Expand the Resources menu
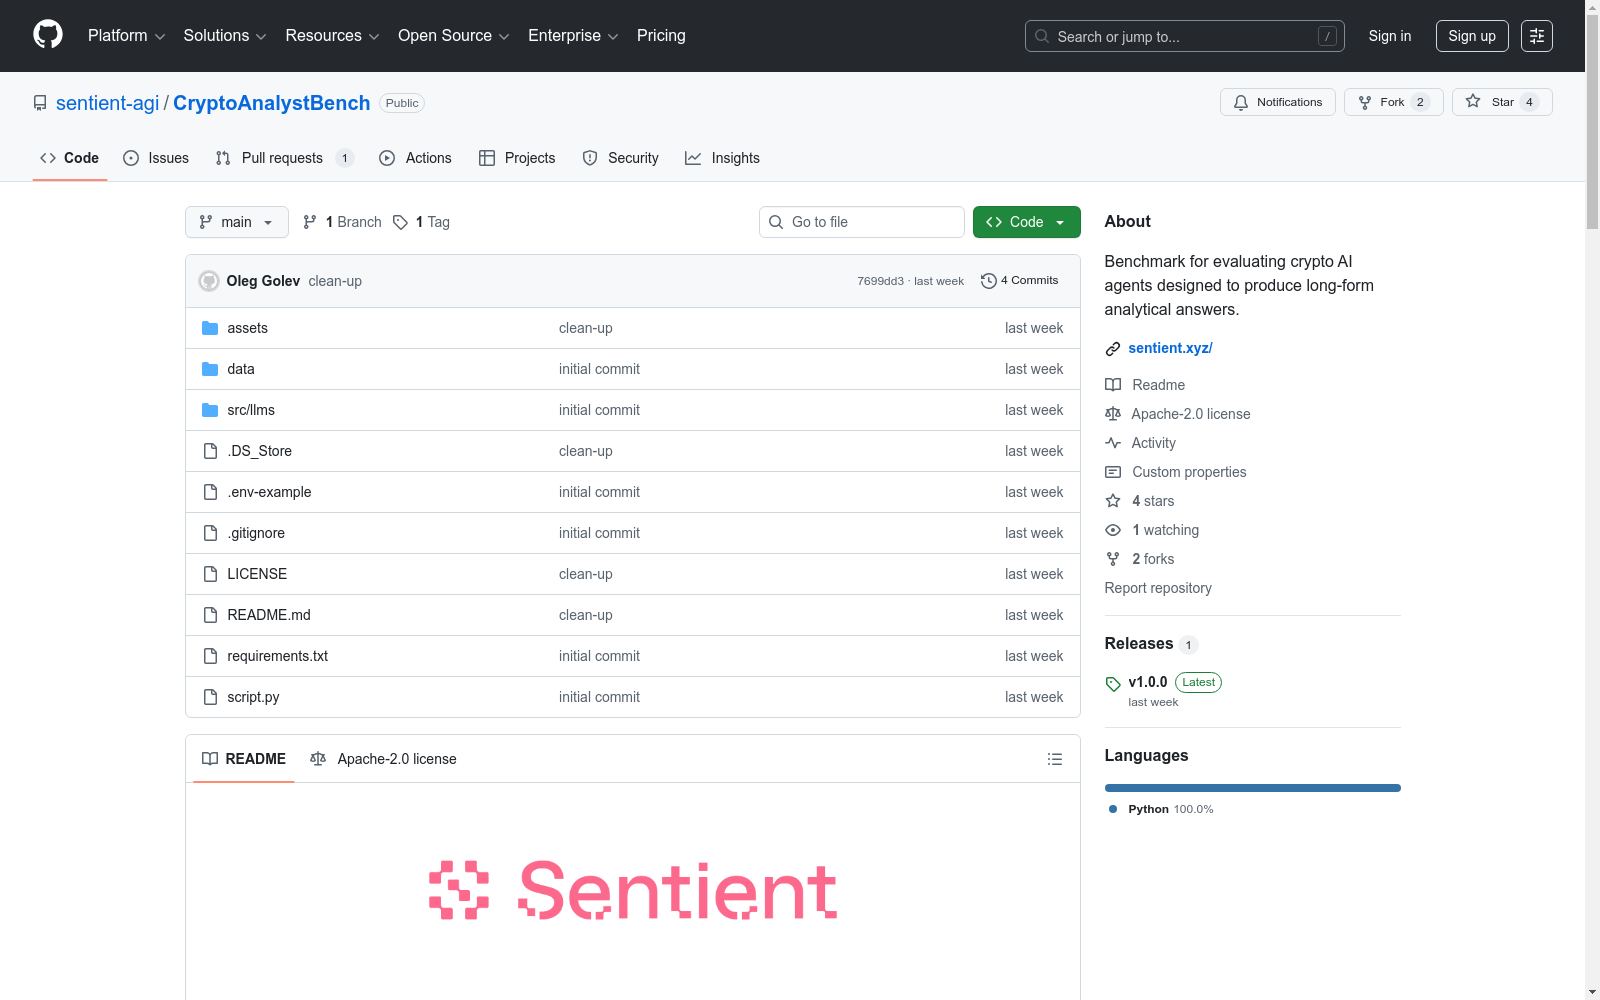The height and width of the screenshot is (1000, 1600). (332, 36)
